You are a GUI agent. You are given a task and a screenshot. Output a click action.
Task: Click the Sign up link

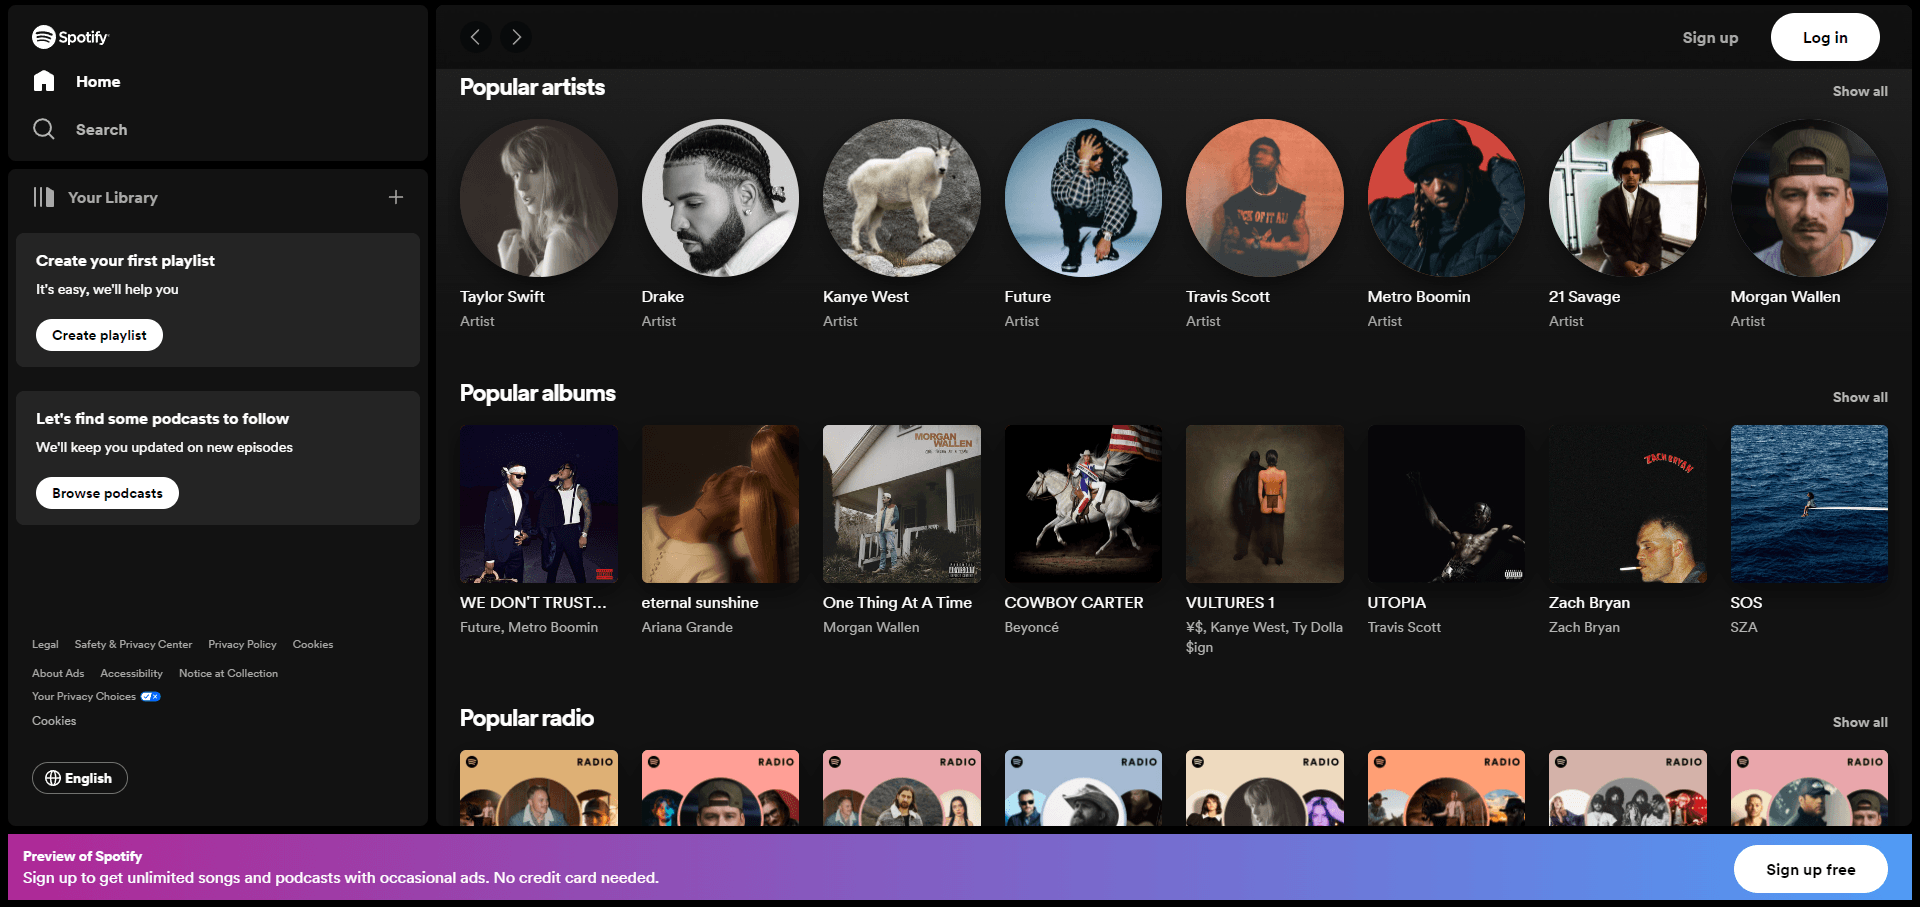pyautogui.click(x=1710, y=37)
